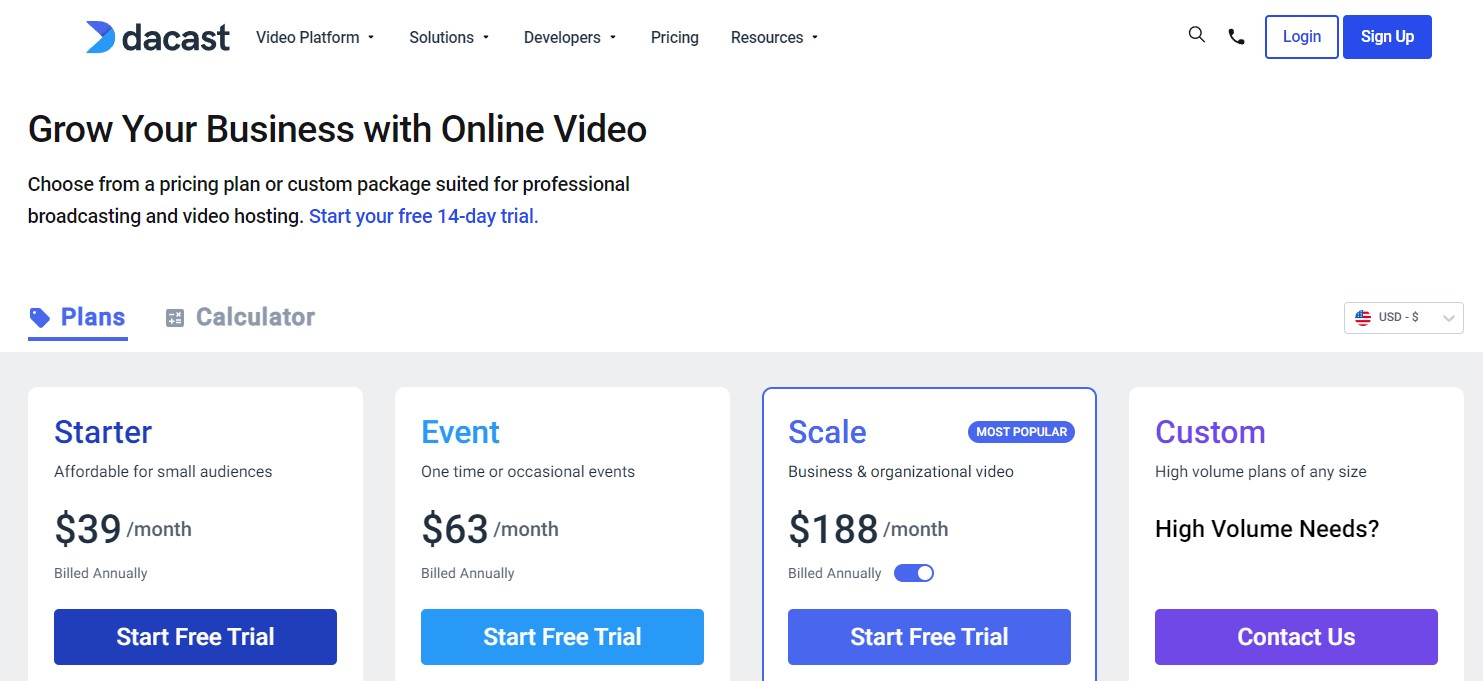Screen dimensions: 1483x681
Task: Expand the Resources menu
Action: [775, 37]
